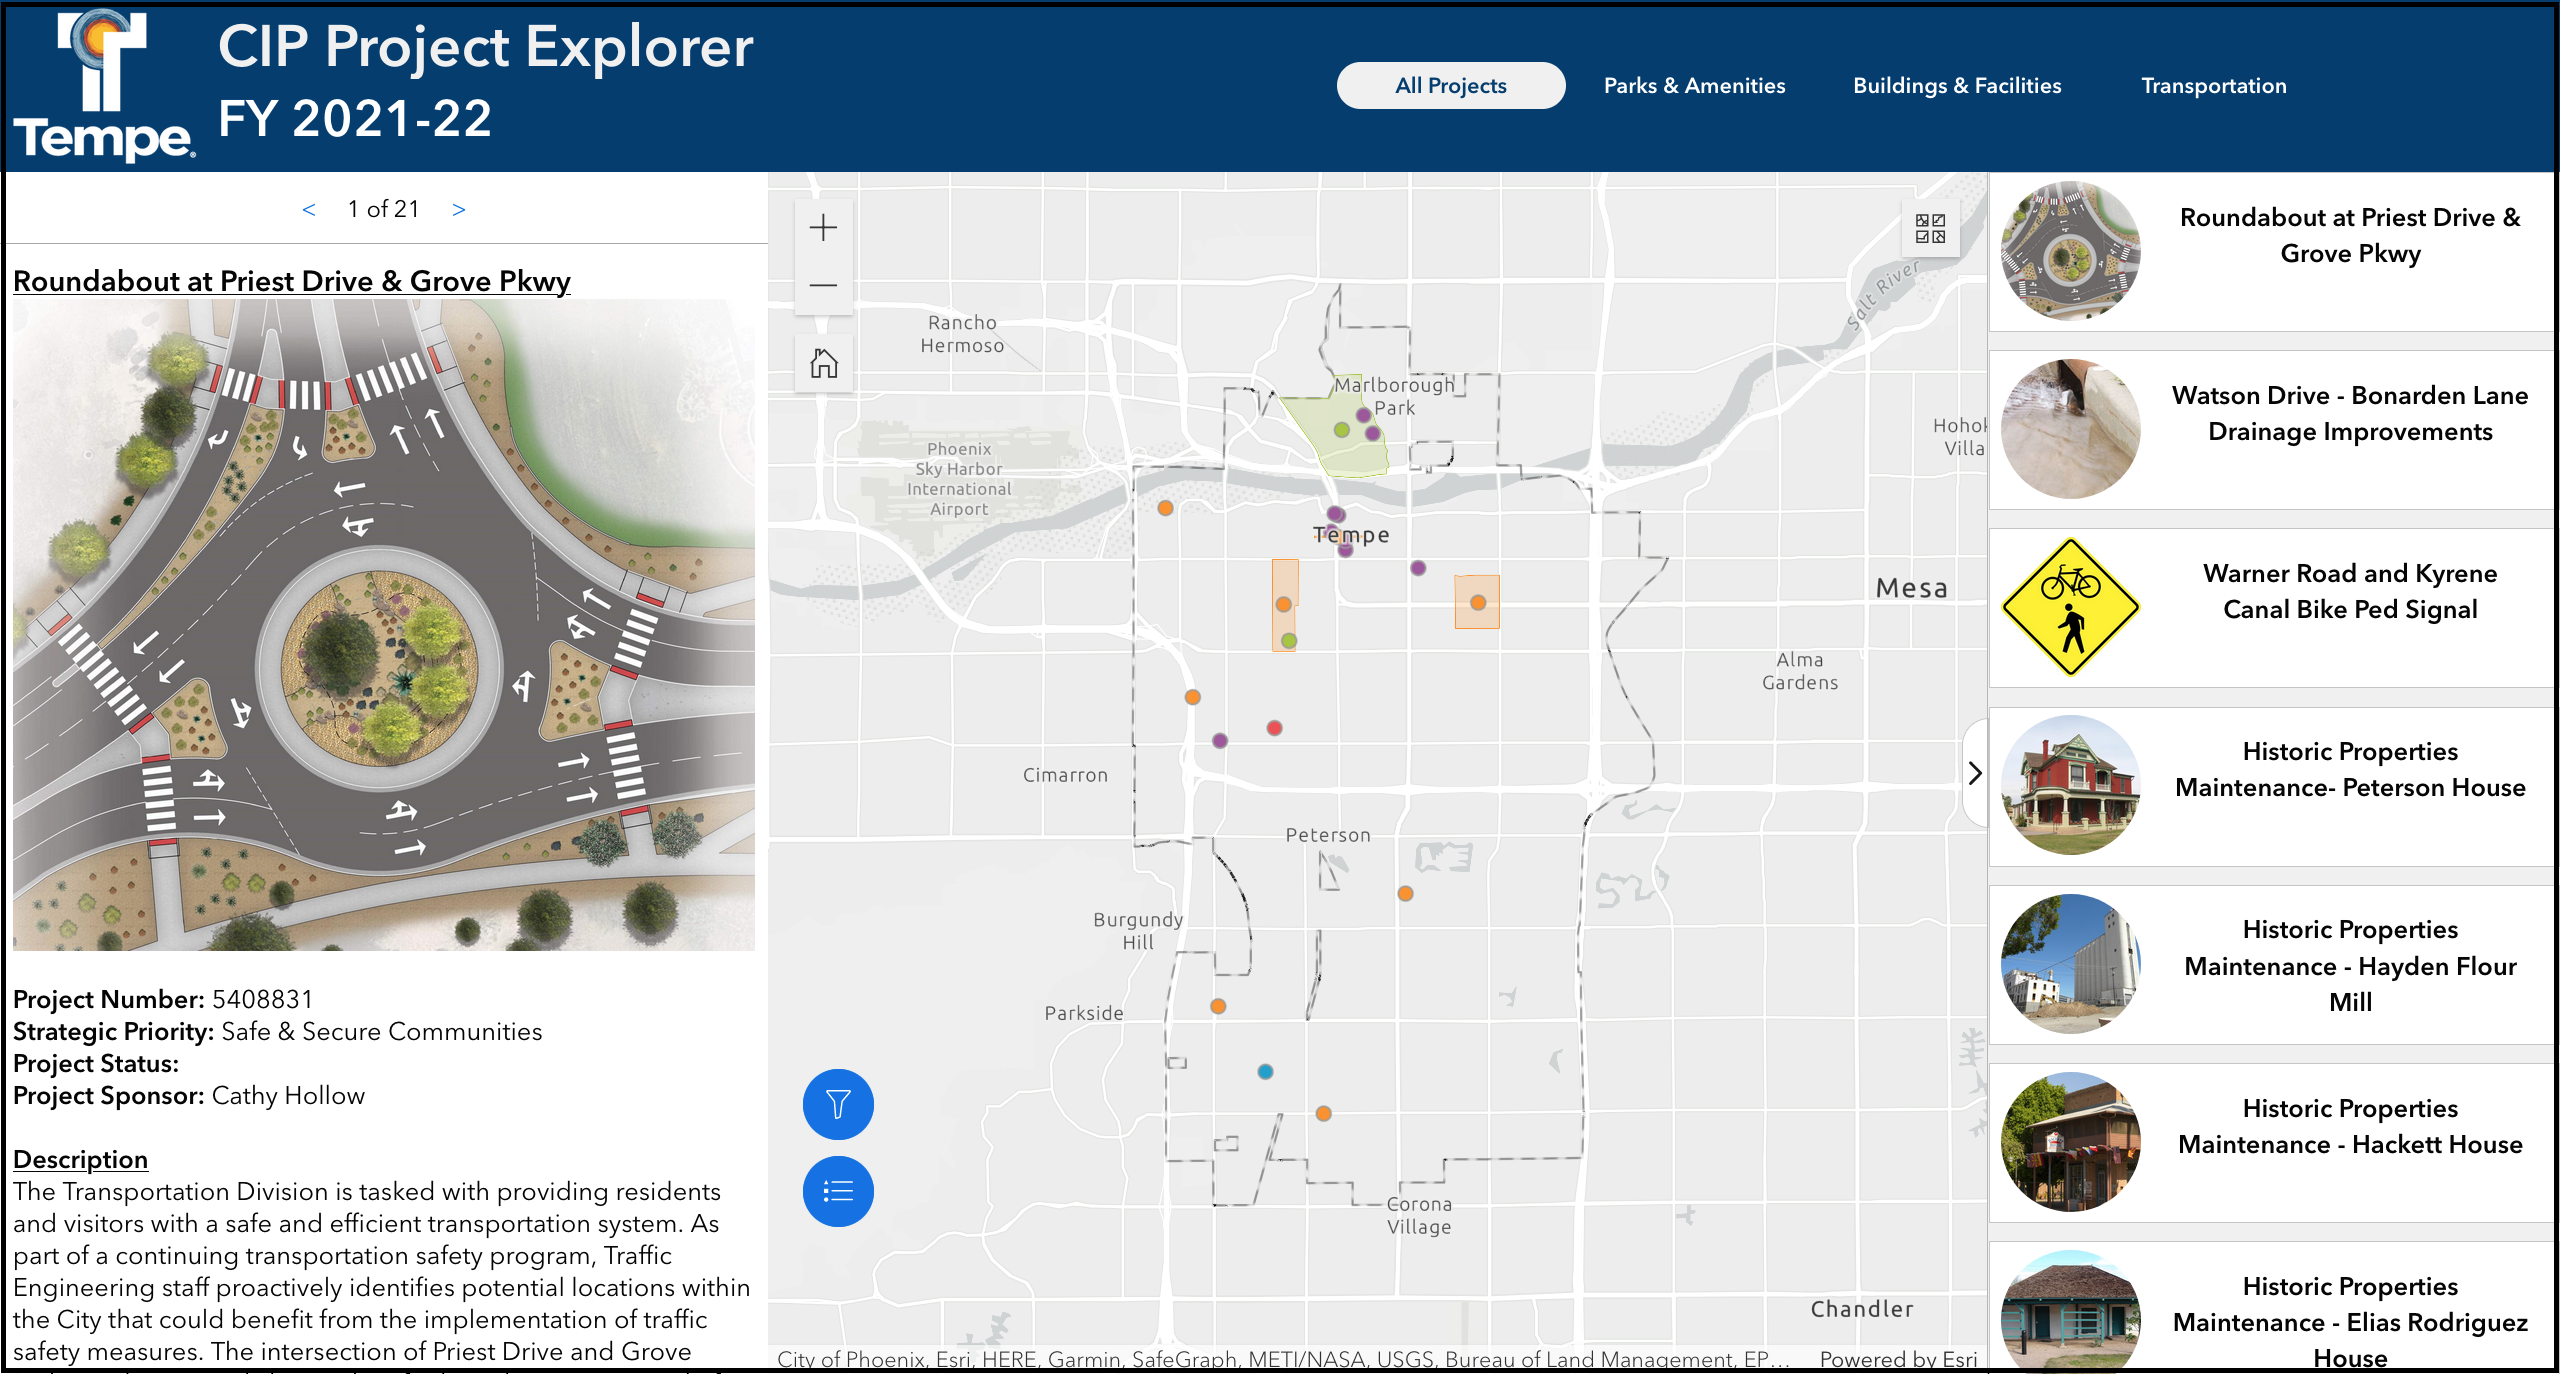Open the blue filter button
This screenshot has width=2560, height=1374.
click(838, 1104)
